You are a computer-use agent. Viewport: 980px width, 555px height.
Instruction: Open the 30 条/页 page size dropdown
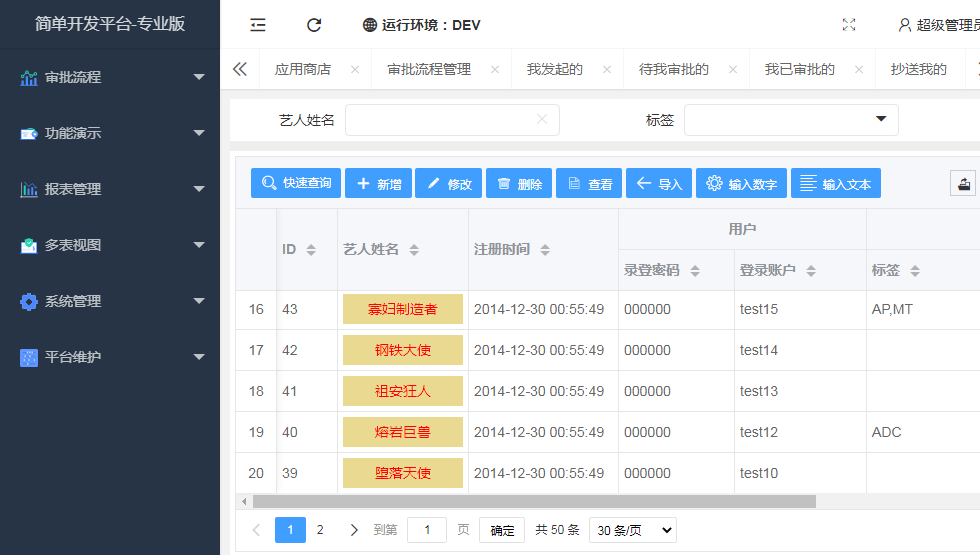632,530
